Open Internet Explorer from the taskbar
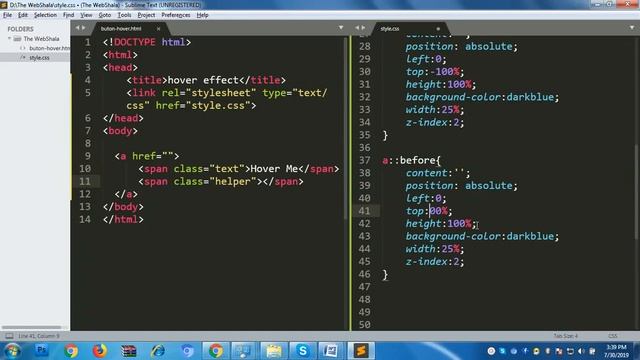 (x=158, y=351)
